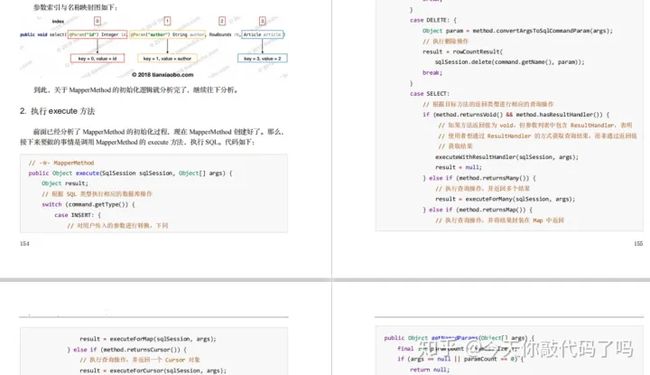Image resolution: width=650 pixels, height=375 pixels.
Task: Click the code line "return null;" on the bottom-right page
Action: click(429, 370)
